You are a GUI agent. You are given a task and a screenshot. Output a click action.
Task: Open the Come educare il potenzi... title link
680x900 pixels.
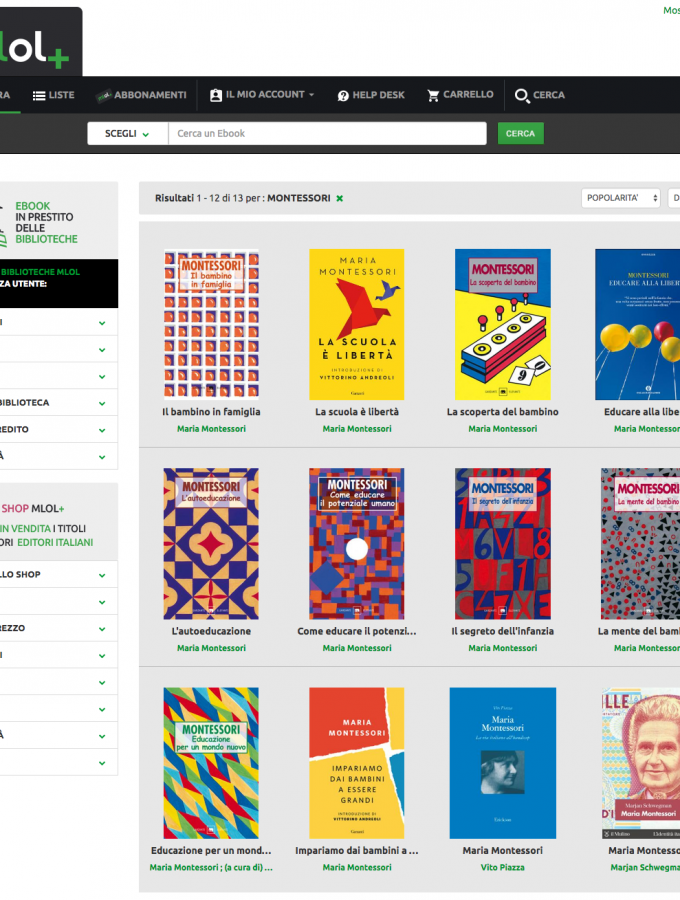tap(357, 631)
